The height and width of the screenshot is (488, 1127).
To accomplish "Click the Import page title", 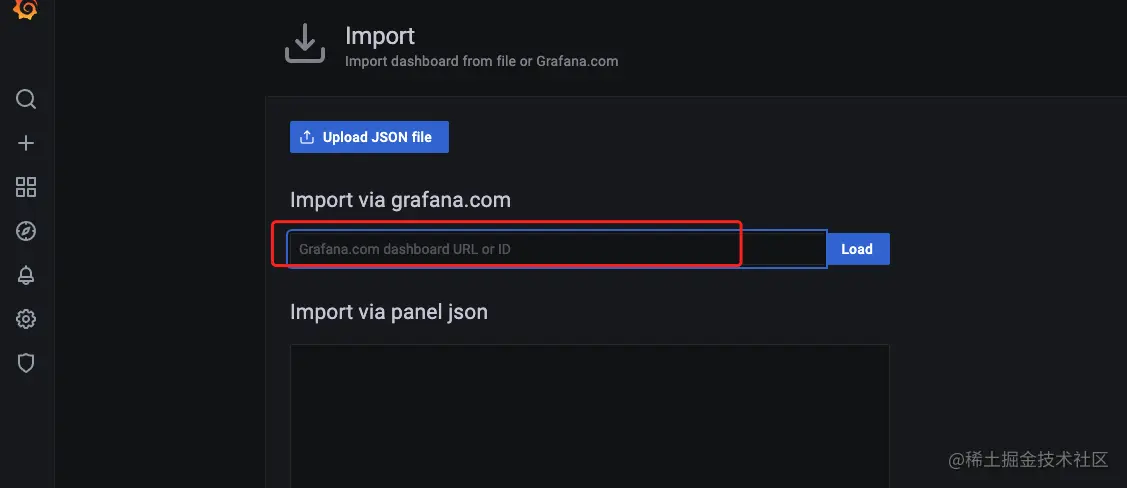I will tap(380, 36).
